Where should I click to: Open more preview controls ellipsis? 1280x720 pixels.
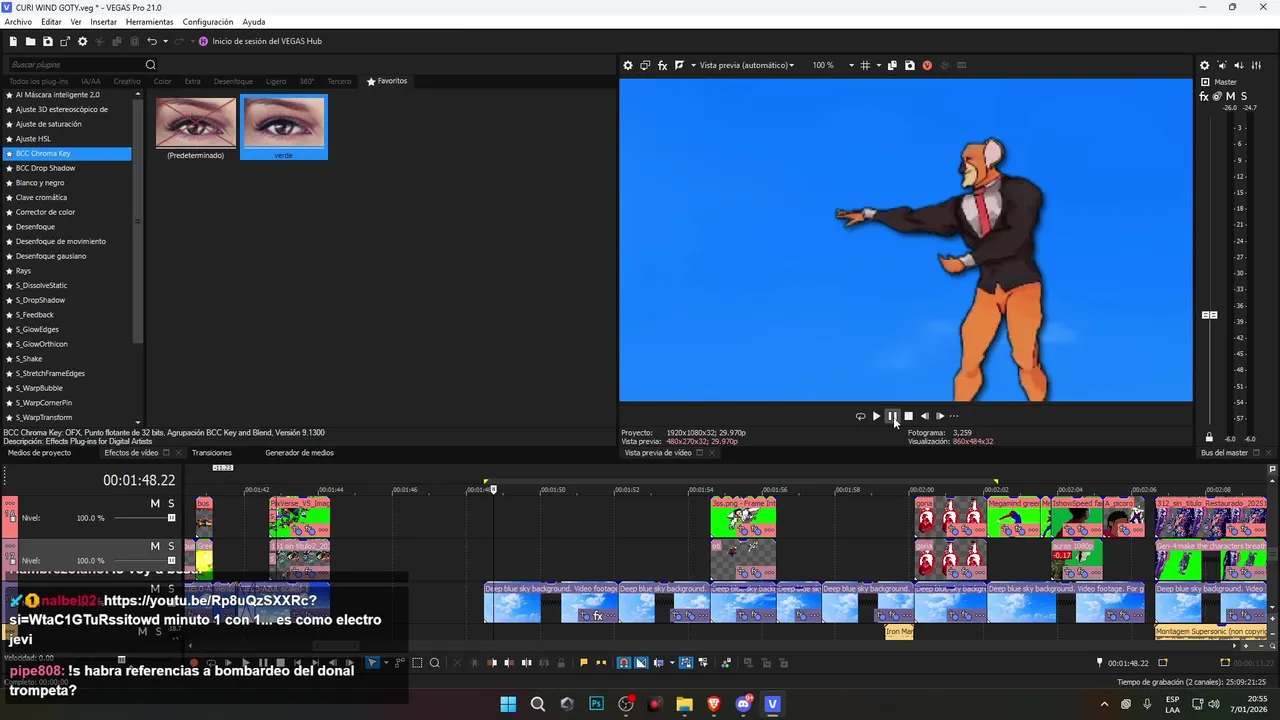point(954,416)
